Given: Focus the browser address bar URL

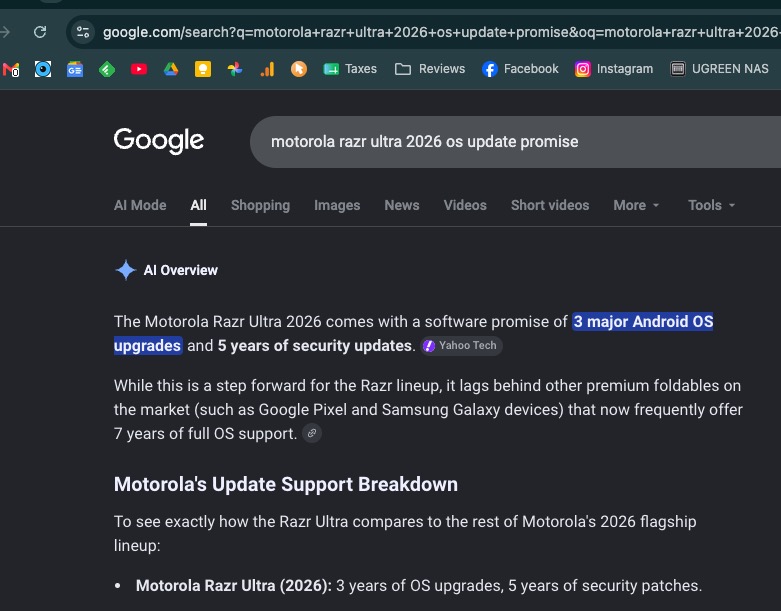Looking at the screenshot, I should click(441, 32).
